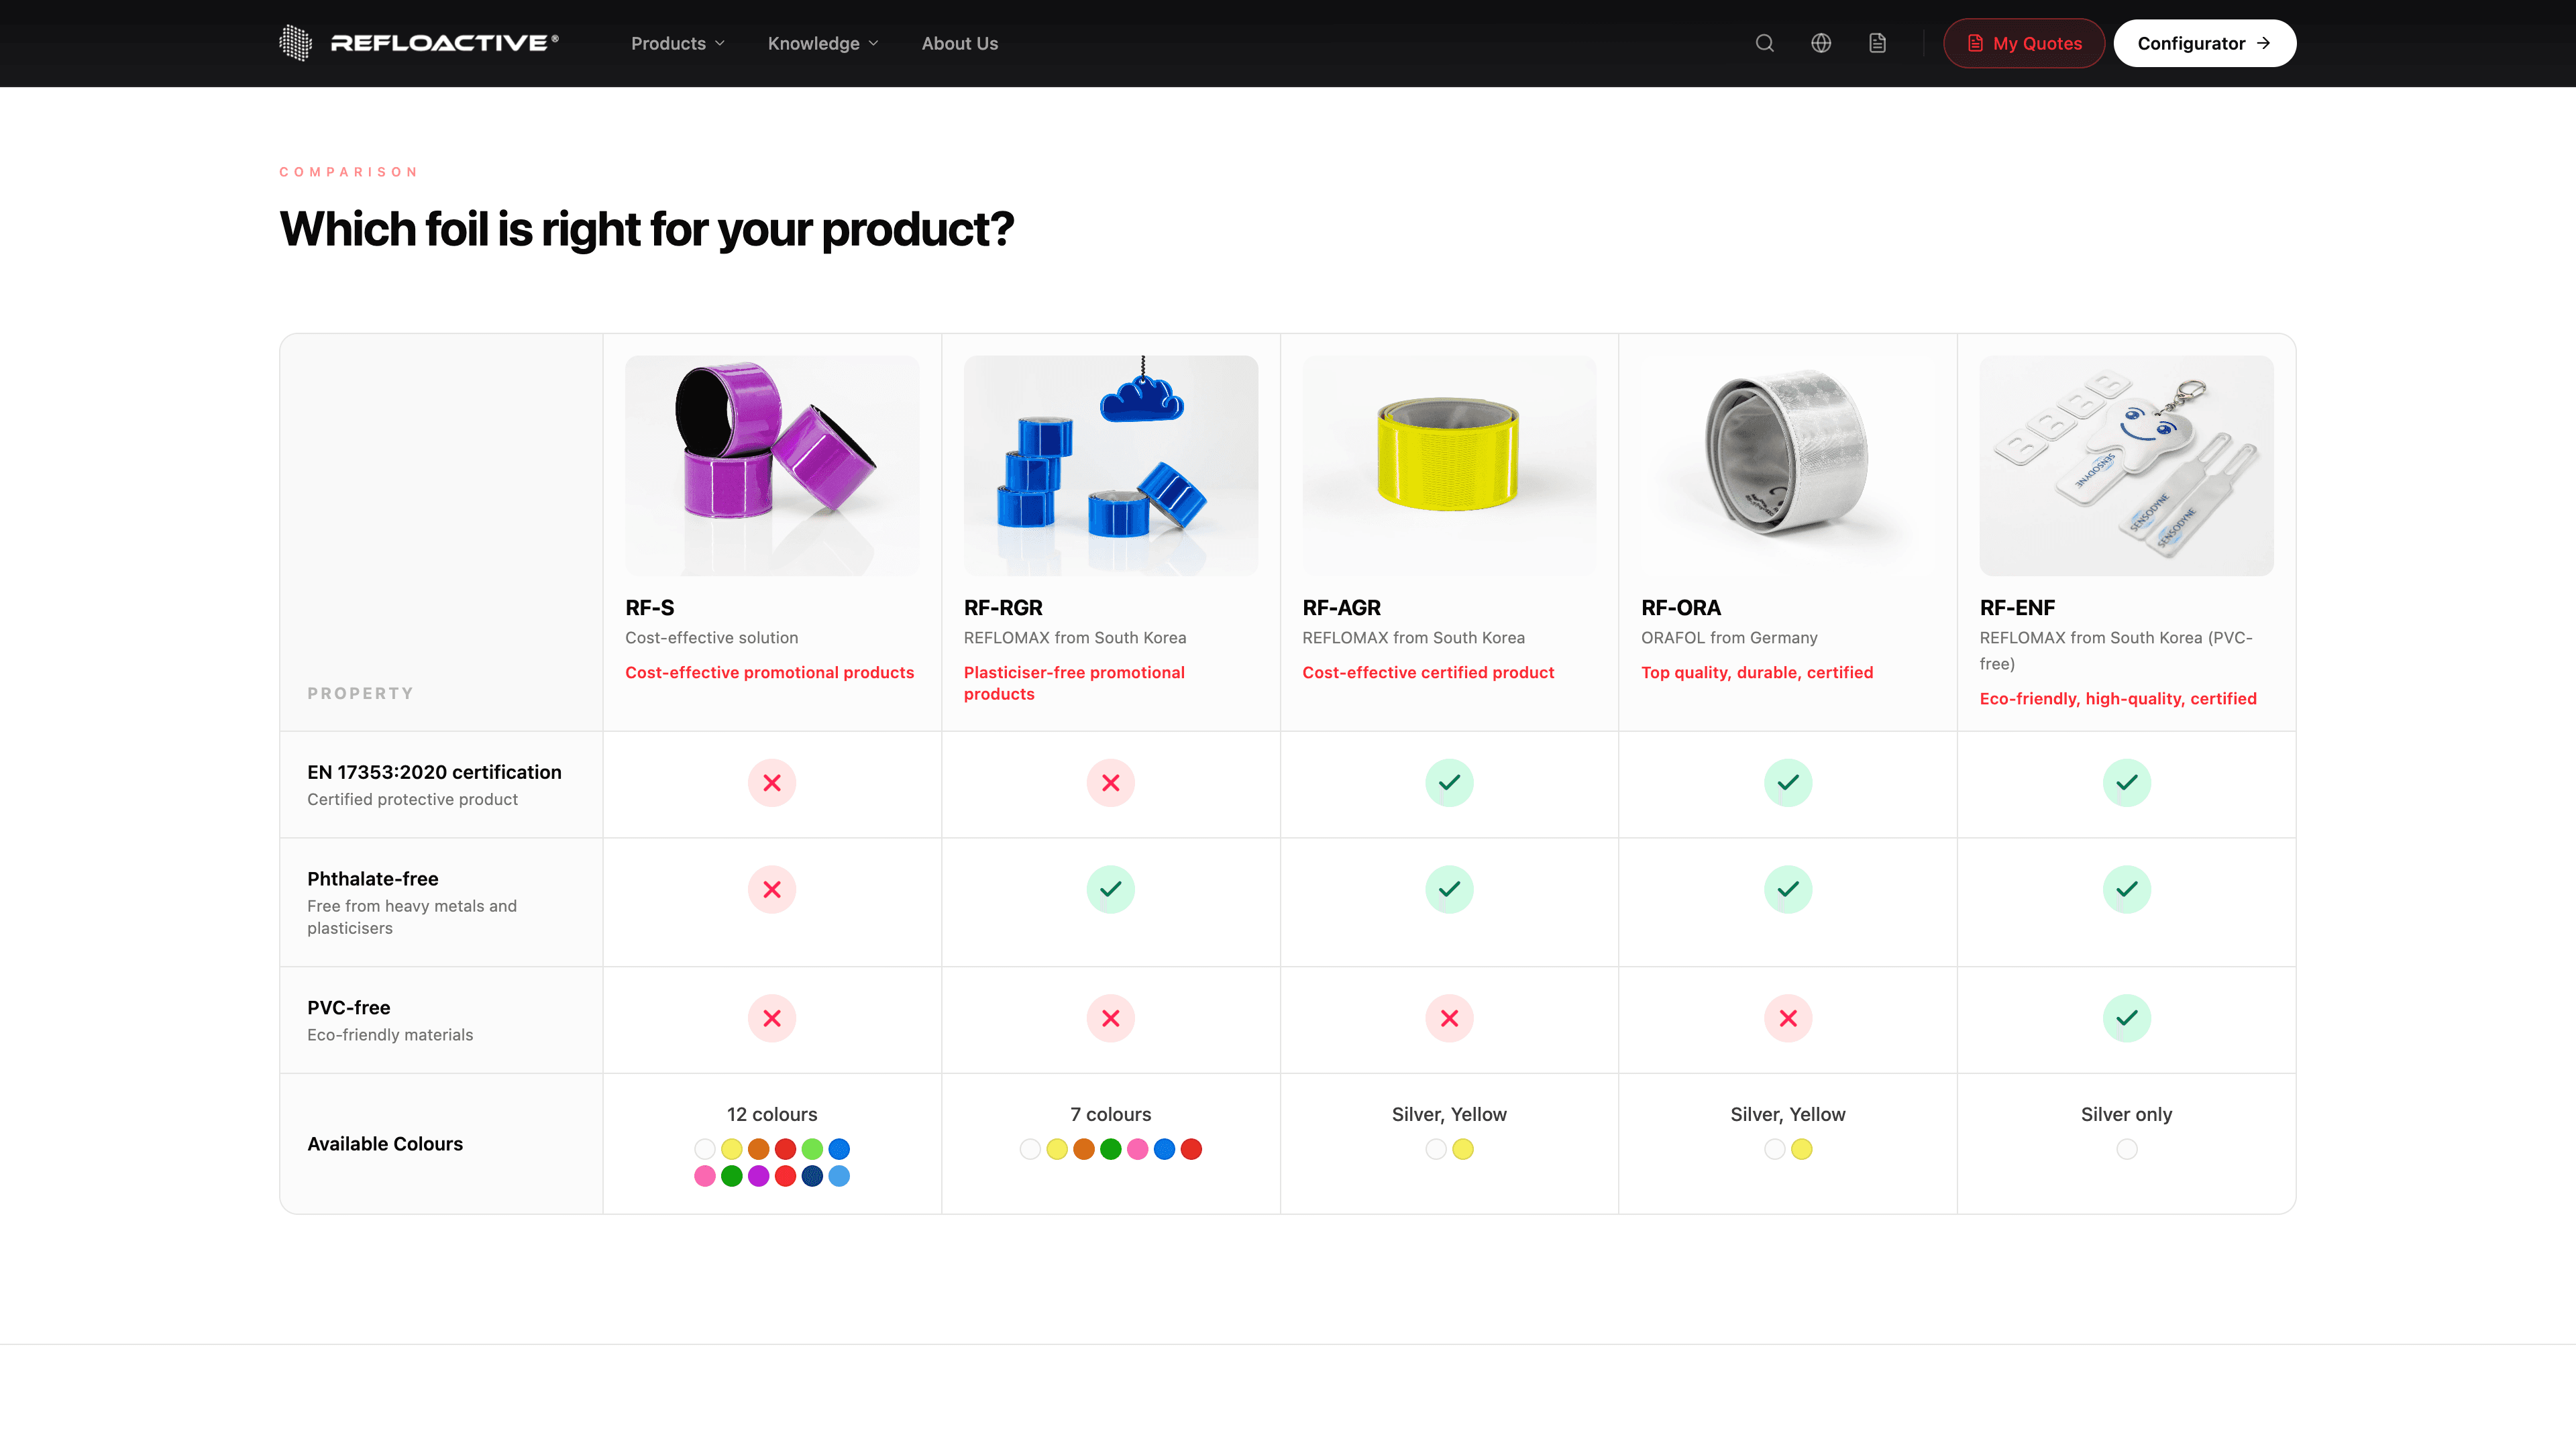Pick the light green swatch under 12 colours
This screenshot has height=1449, width=2576.
pos(812,1149)
